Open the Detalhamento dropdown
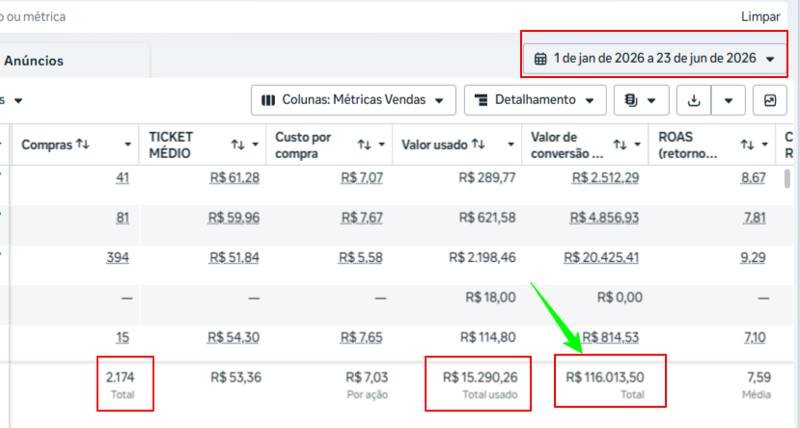The height and width of the screenshot is (428, 800). coord(535,100)
